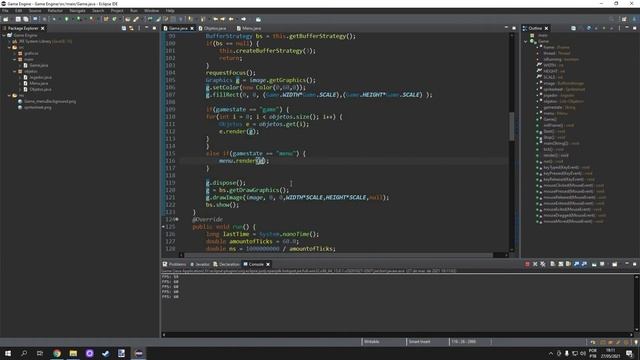Click the New file toolbar icon
This screenshot has width=640, height=360.
(x=6, y=19)
